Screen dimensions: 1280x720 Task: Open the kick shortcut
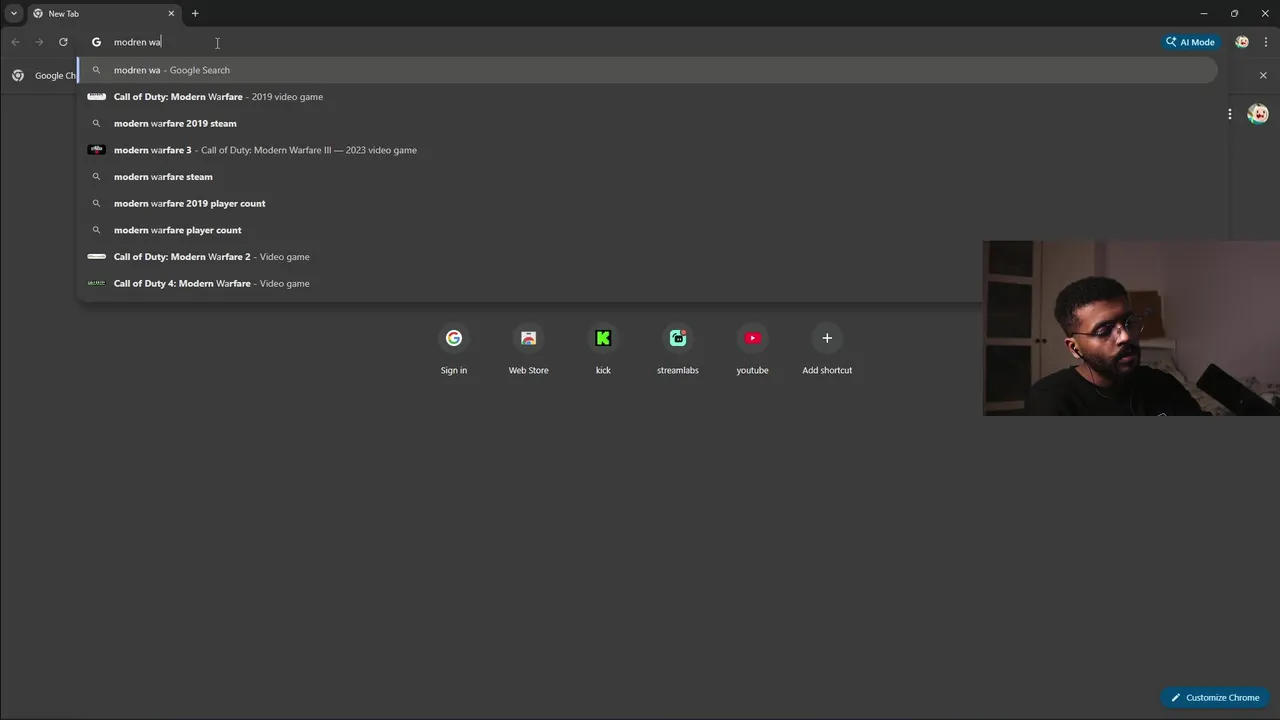pos(603,349)
